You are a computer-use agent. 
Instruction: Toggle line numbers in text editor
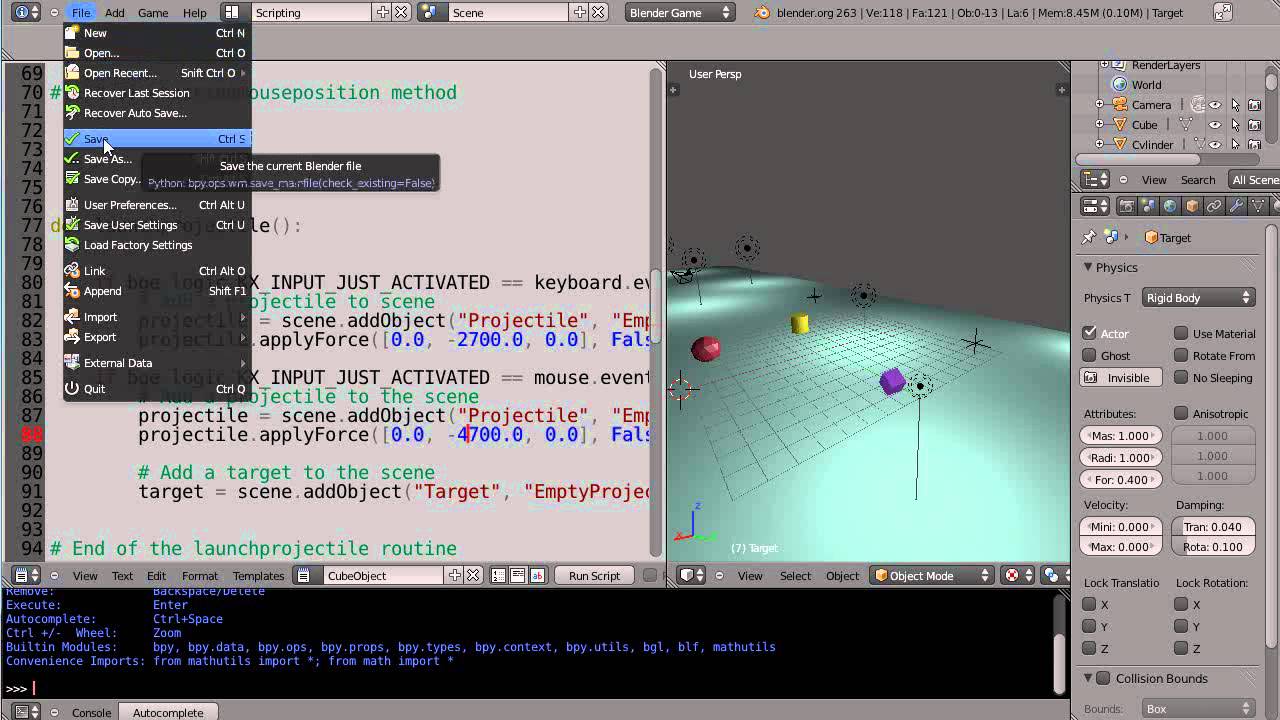click(499, 575)
